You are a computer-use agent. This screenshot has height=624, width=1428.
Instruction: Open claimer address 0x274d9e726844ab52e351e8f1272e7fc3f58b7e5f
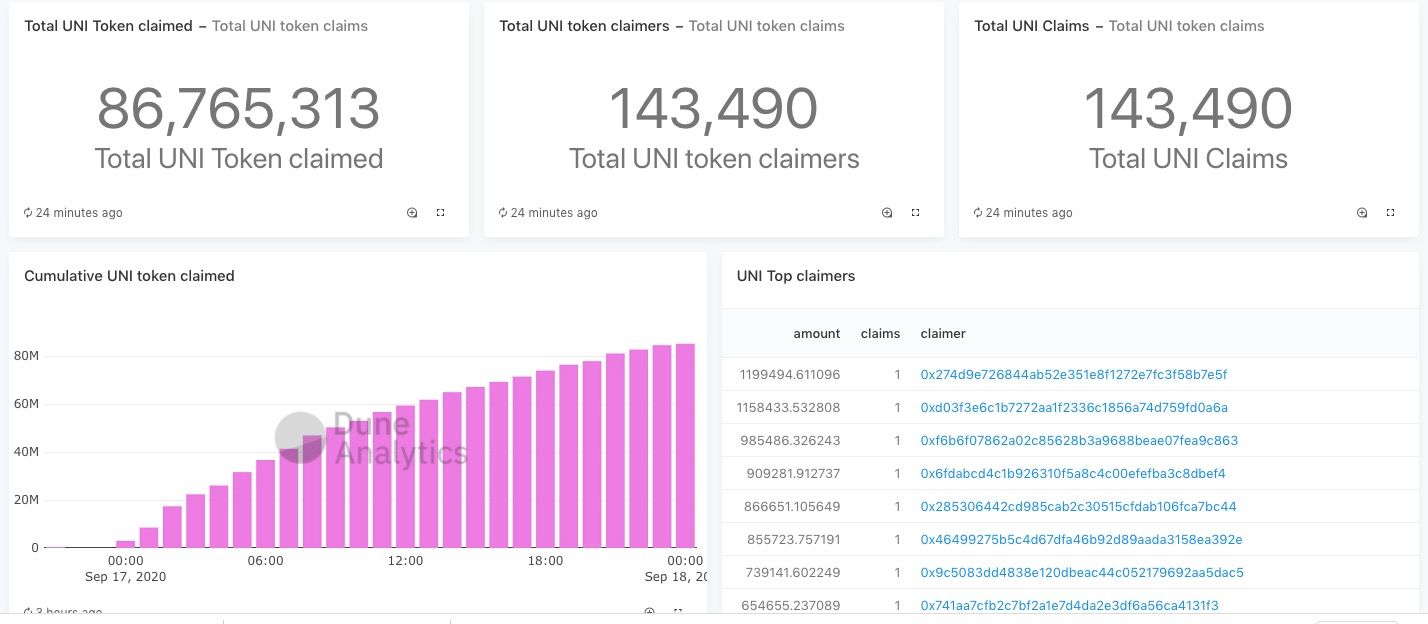click(x=1074, y=375)
